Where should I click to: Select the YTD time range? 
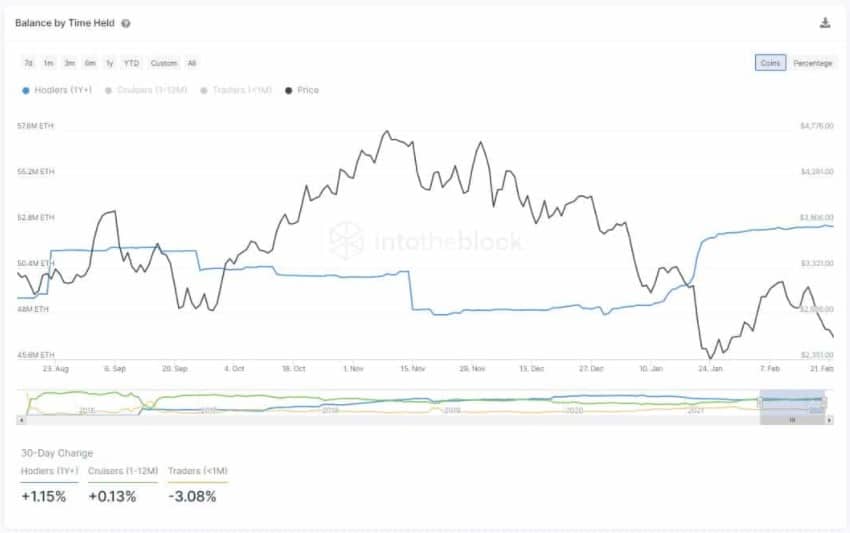click(131, 63)
